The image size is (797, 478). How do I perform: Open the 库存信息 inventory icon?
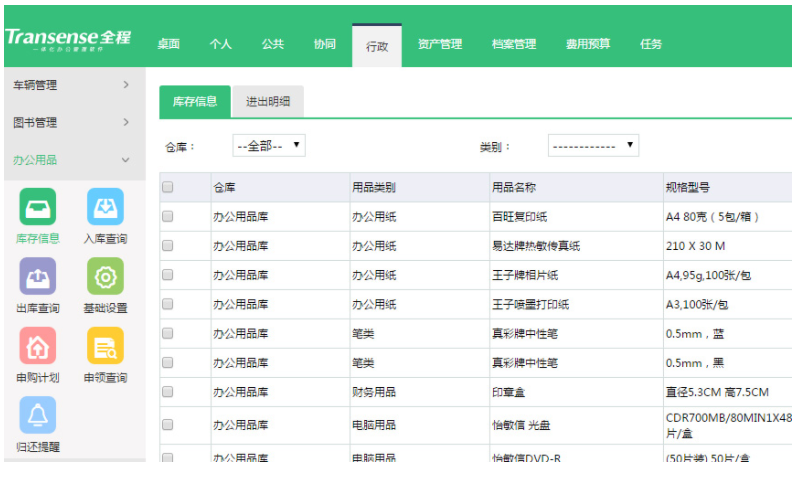pos(38,207)
